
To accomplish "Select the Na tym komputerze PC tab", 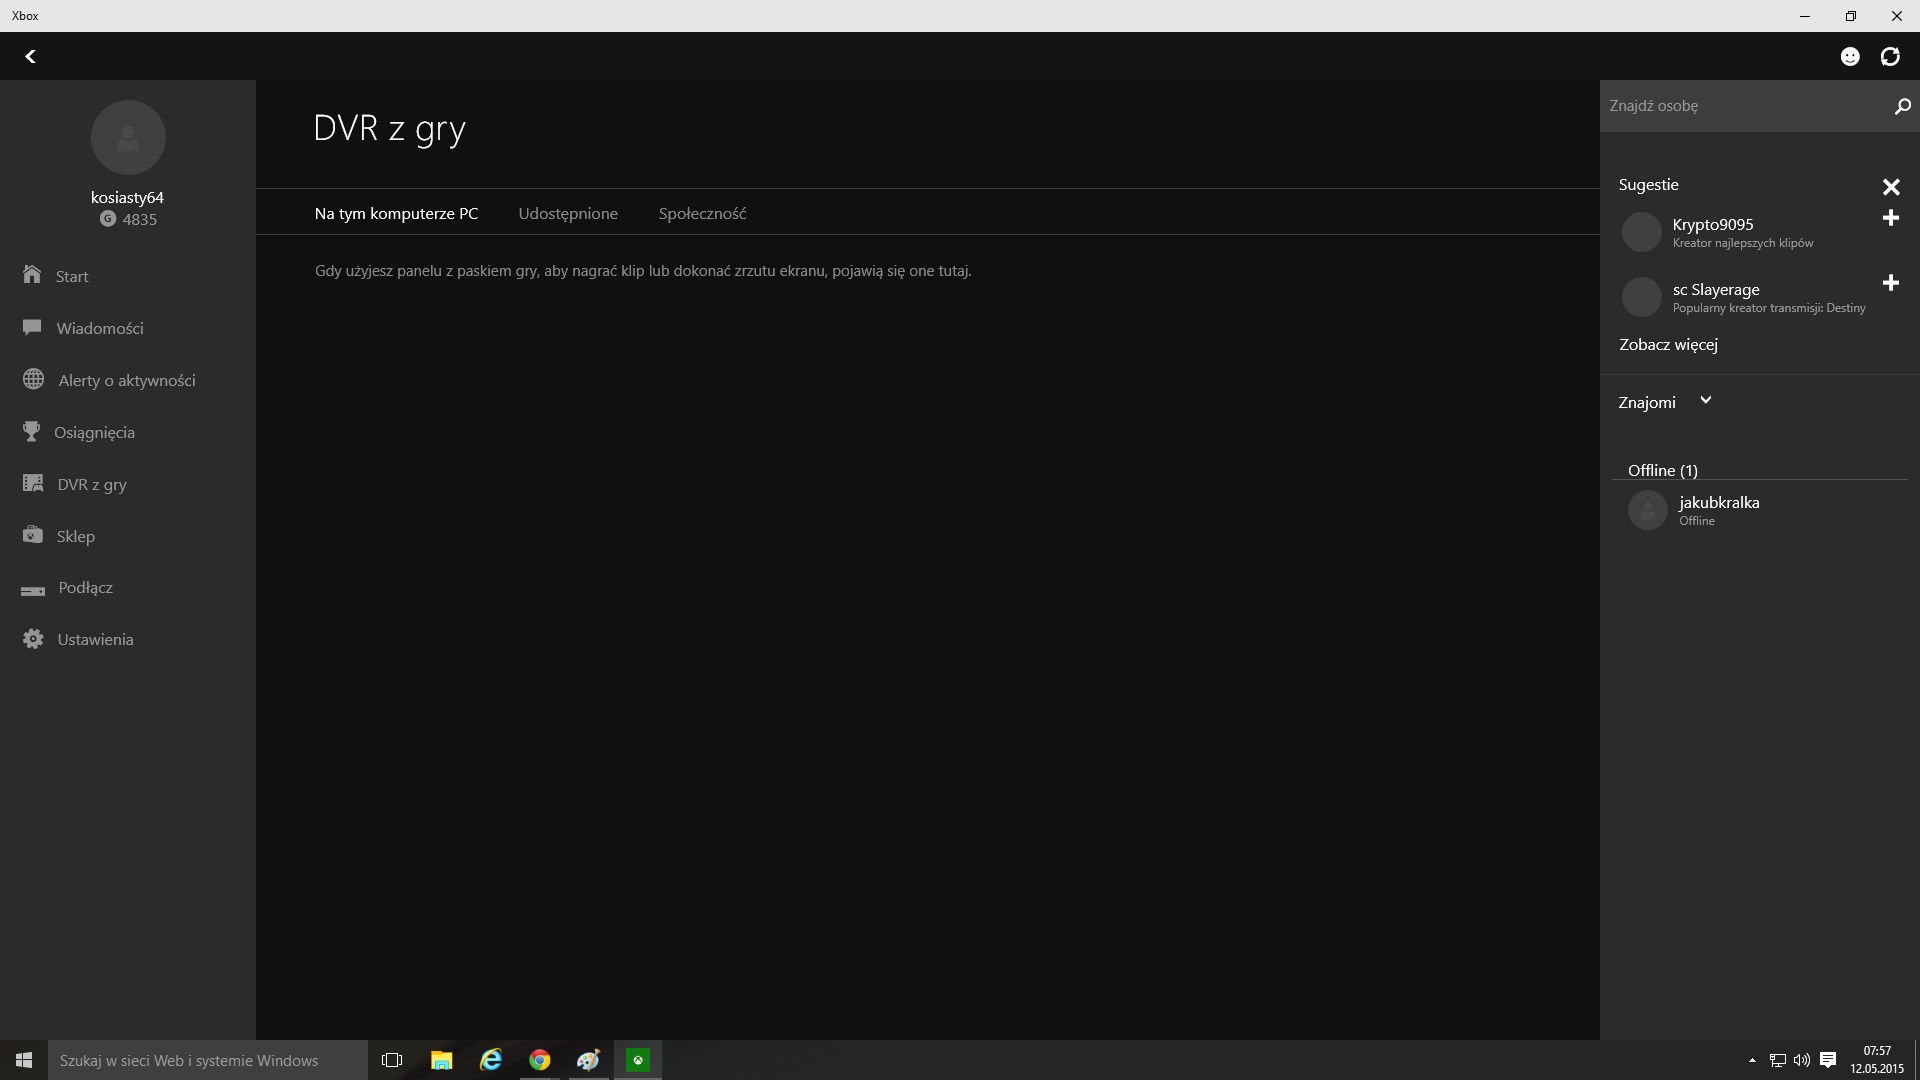I will click(396, 213).
